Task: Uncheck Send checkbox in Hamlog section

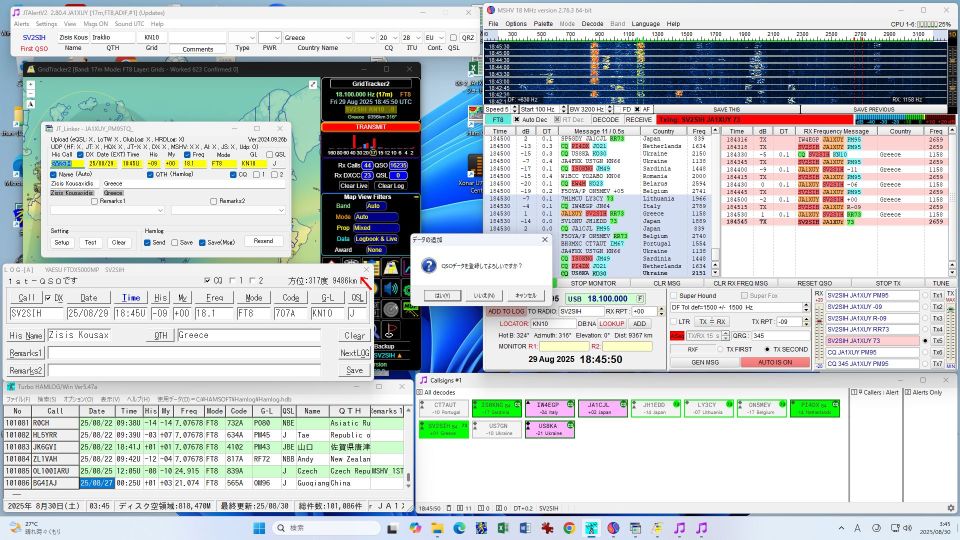Action: 148,241
